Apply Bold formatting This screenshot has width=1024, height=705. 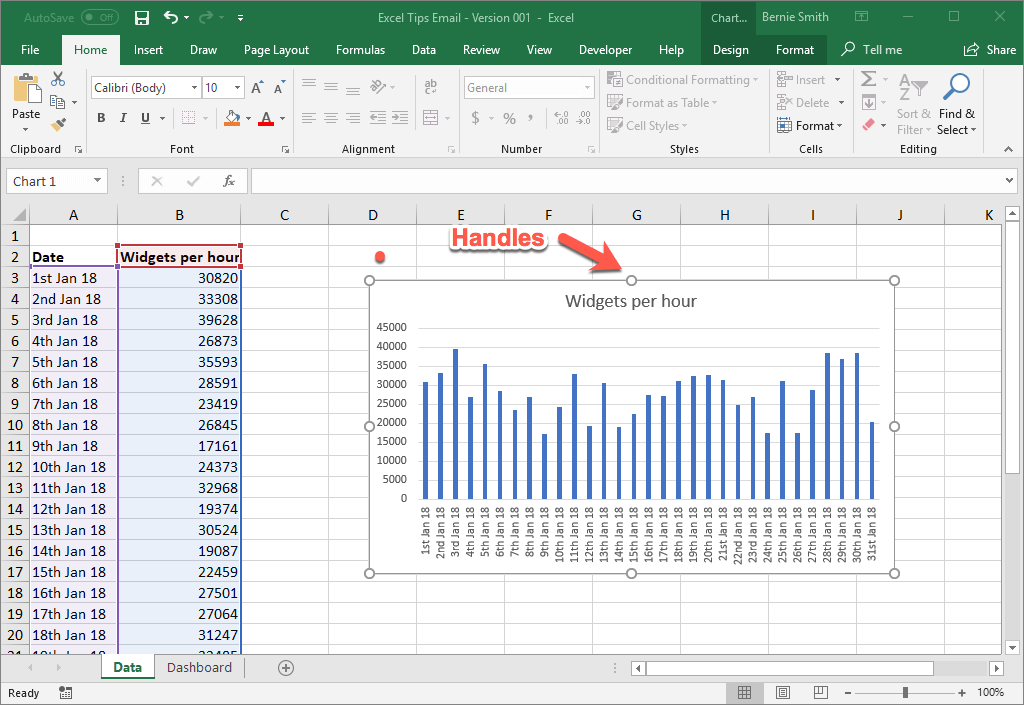pyautogui.click(x=101, y=118)
